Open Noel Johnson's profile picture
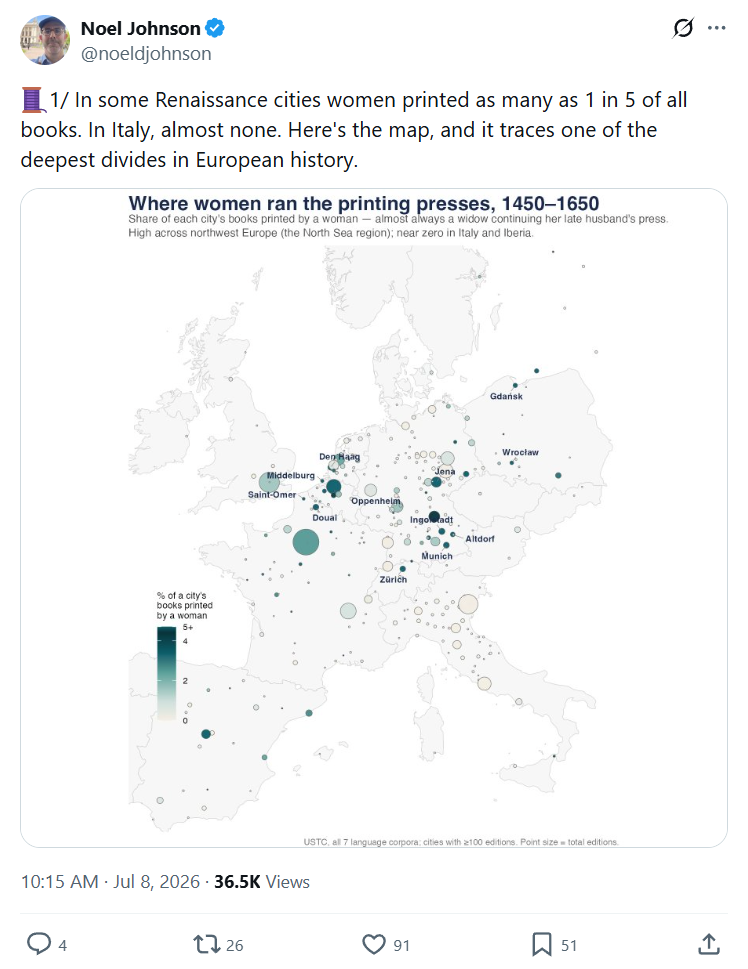This screenshot has width=748, height=969. 45,40
